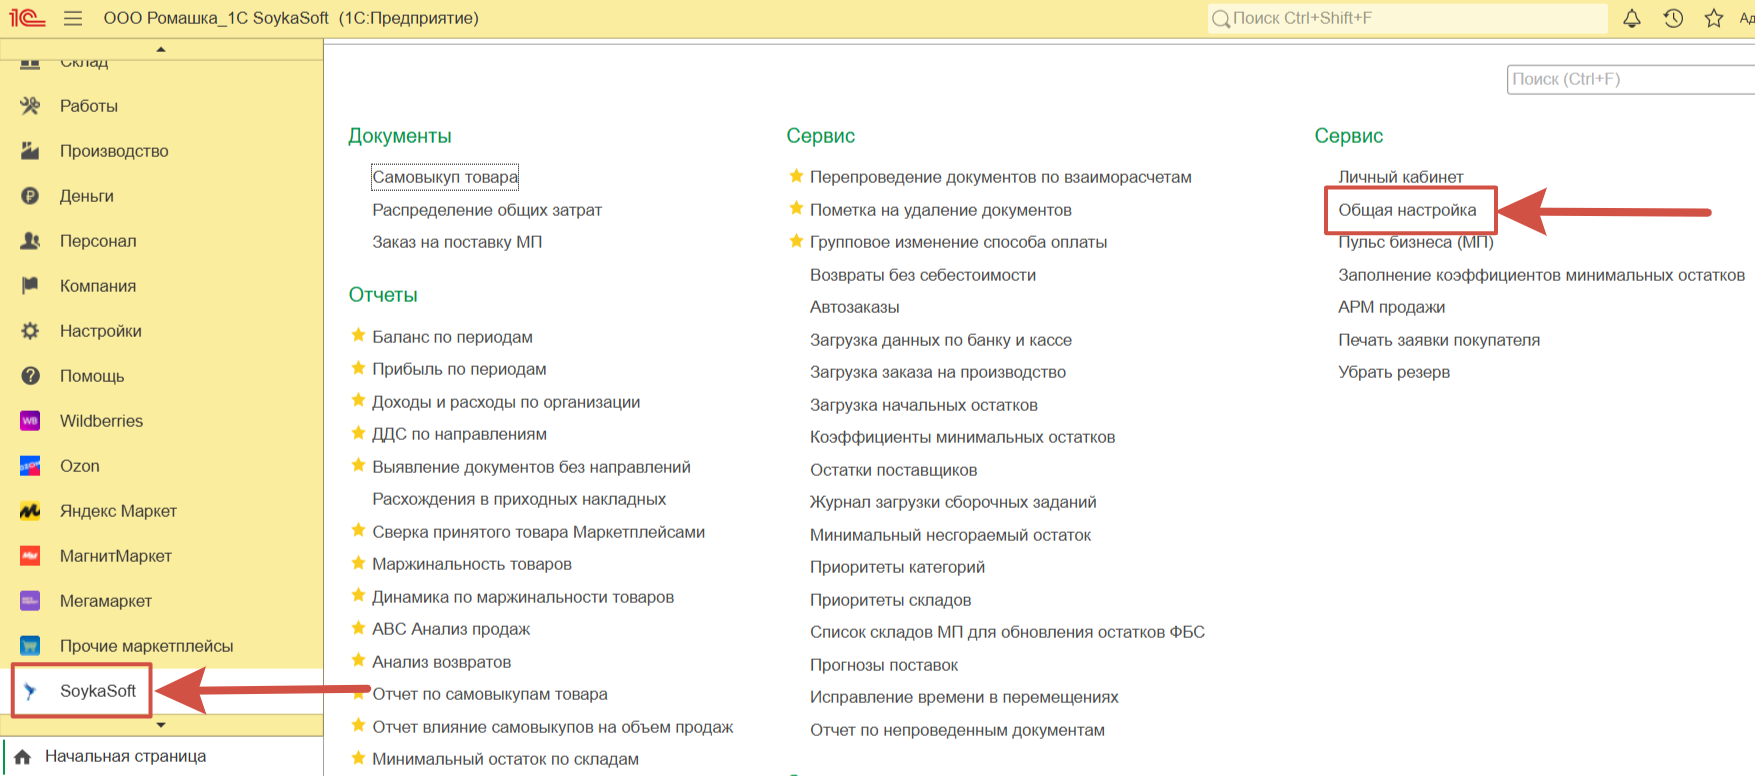
Task: Toggle favorite star for ABC Анализ продаж
Action: [x=358, y=629]
